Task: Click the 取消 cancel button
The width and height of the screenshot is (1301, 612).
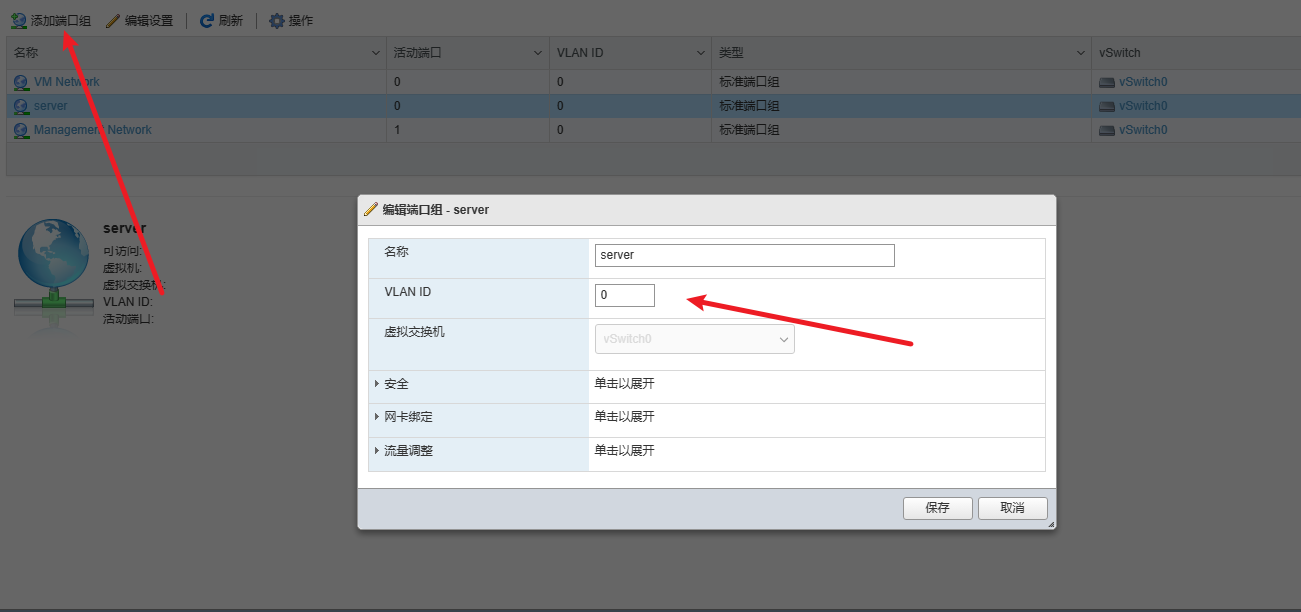Action: pos(1012,508)
